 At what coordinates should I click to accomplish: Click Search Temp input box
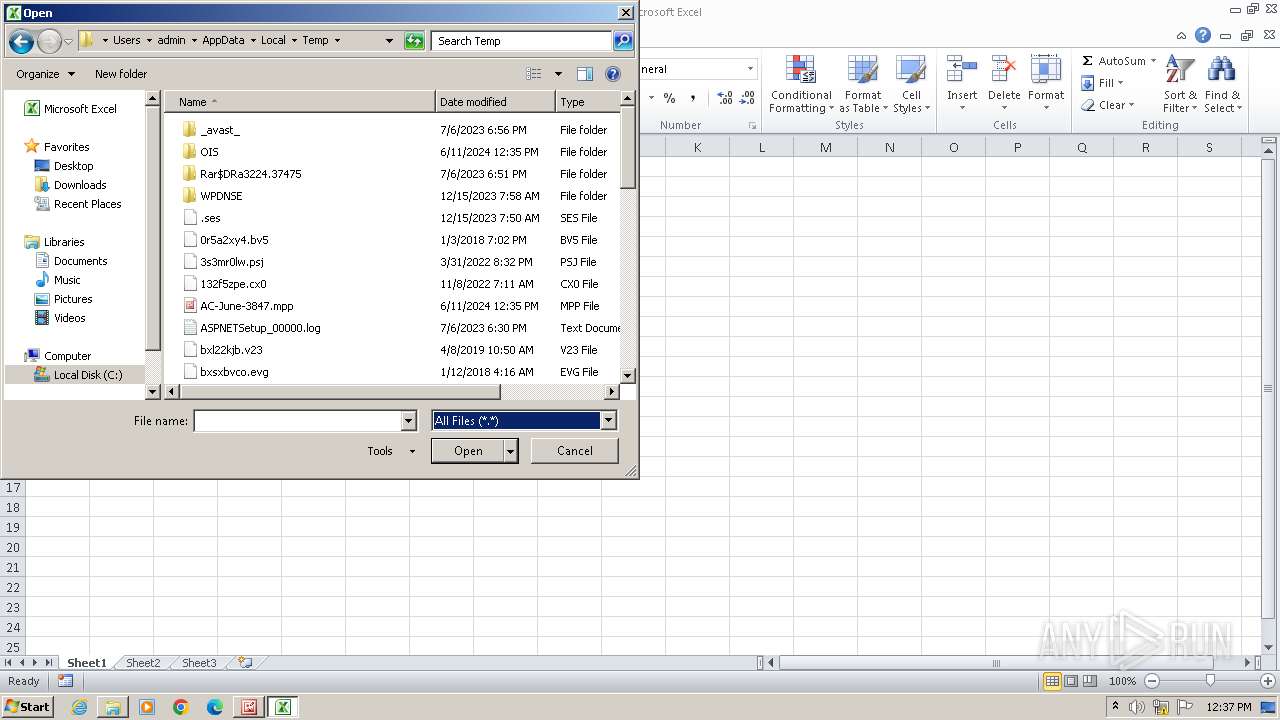pyautogui.click(x=522, y=41)
